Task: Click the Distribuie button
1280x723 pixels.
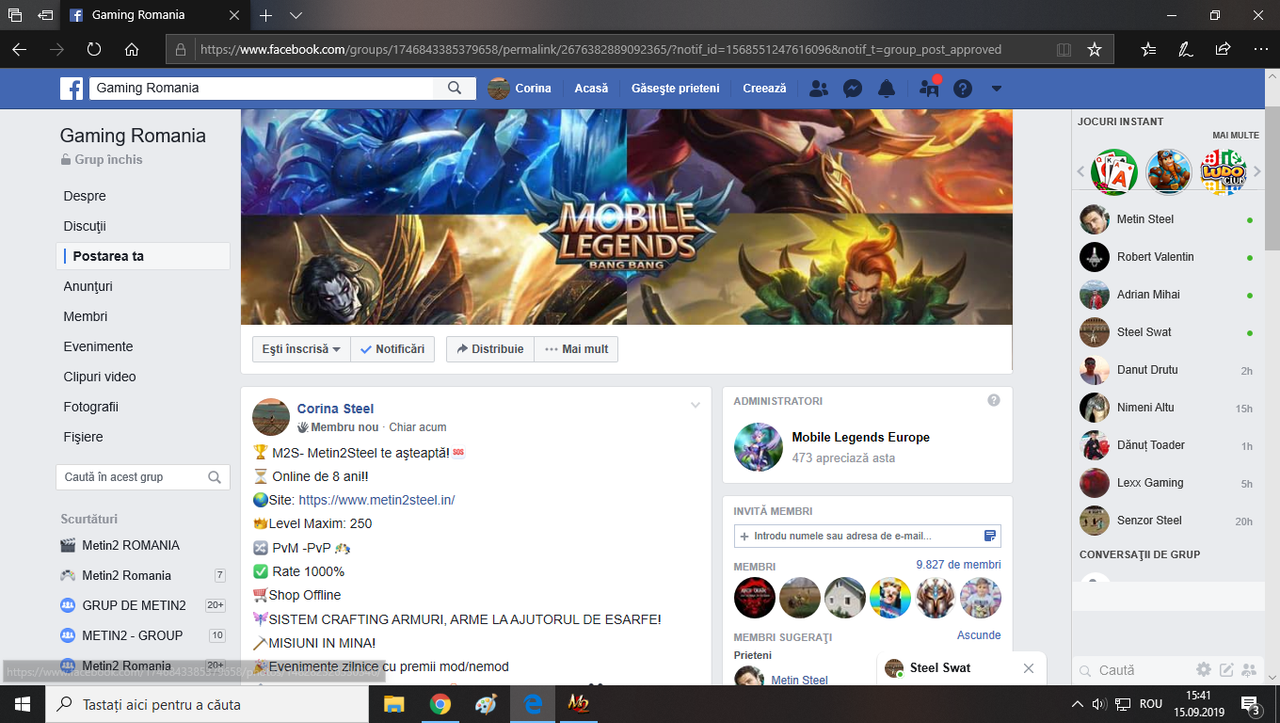Action: point(490,349)
